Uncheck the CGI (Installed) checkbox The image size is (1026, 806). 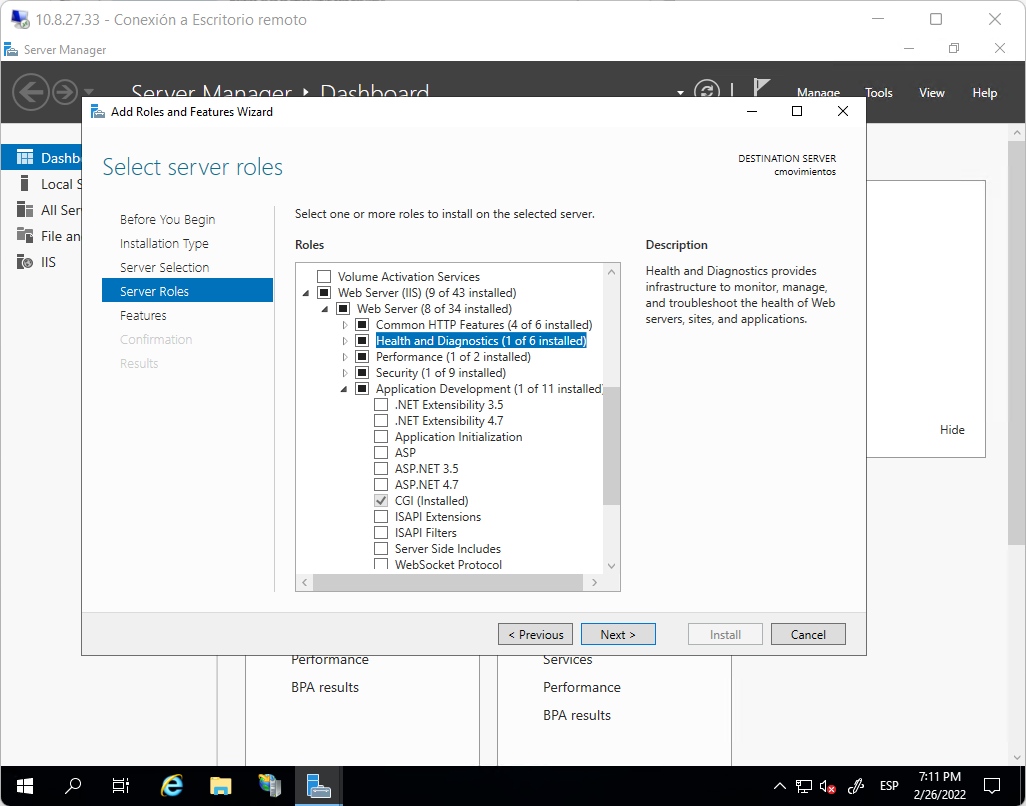point(380,500)
